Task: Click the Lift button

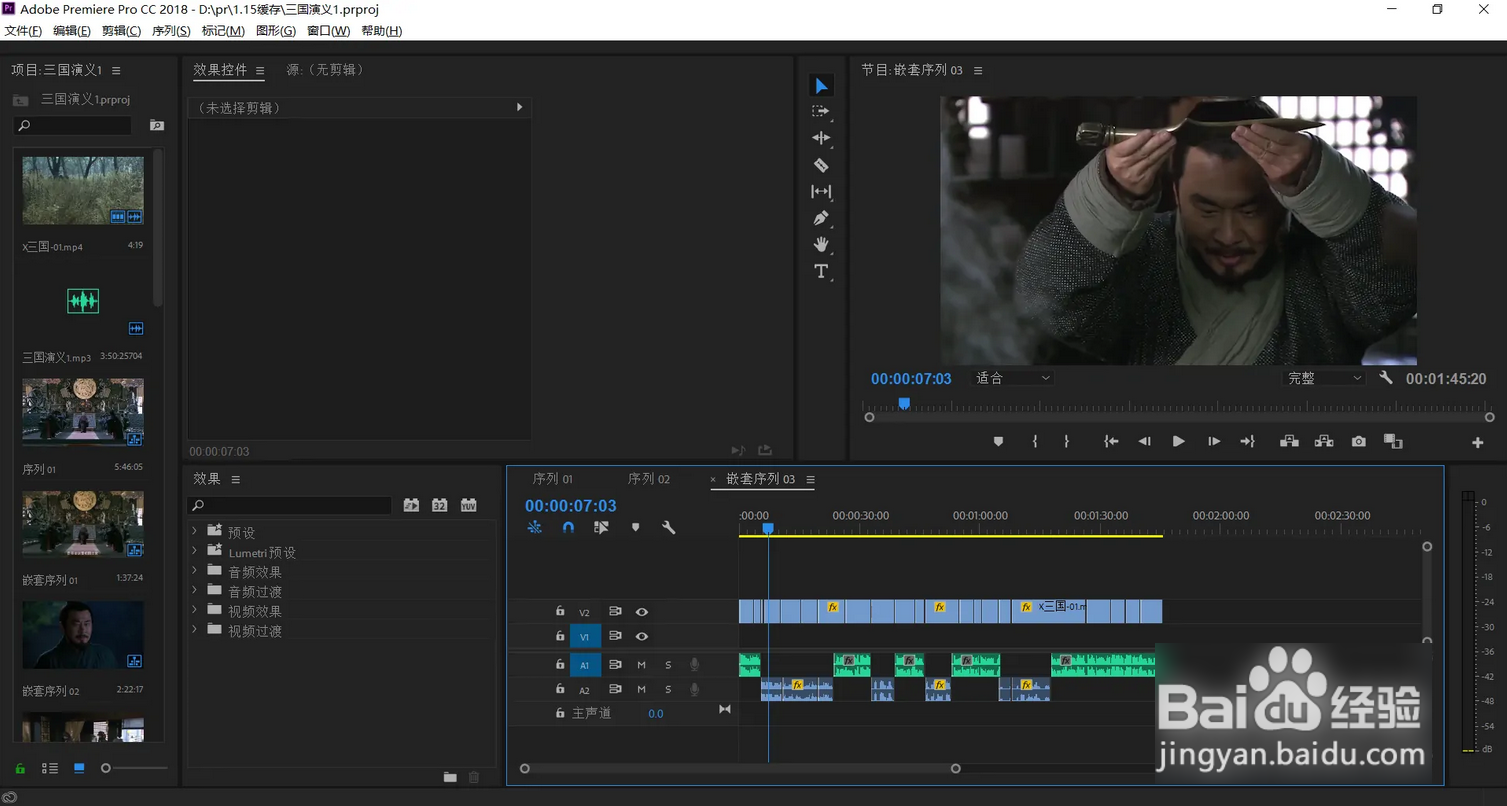Action: point(1290,441)
